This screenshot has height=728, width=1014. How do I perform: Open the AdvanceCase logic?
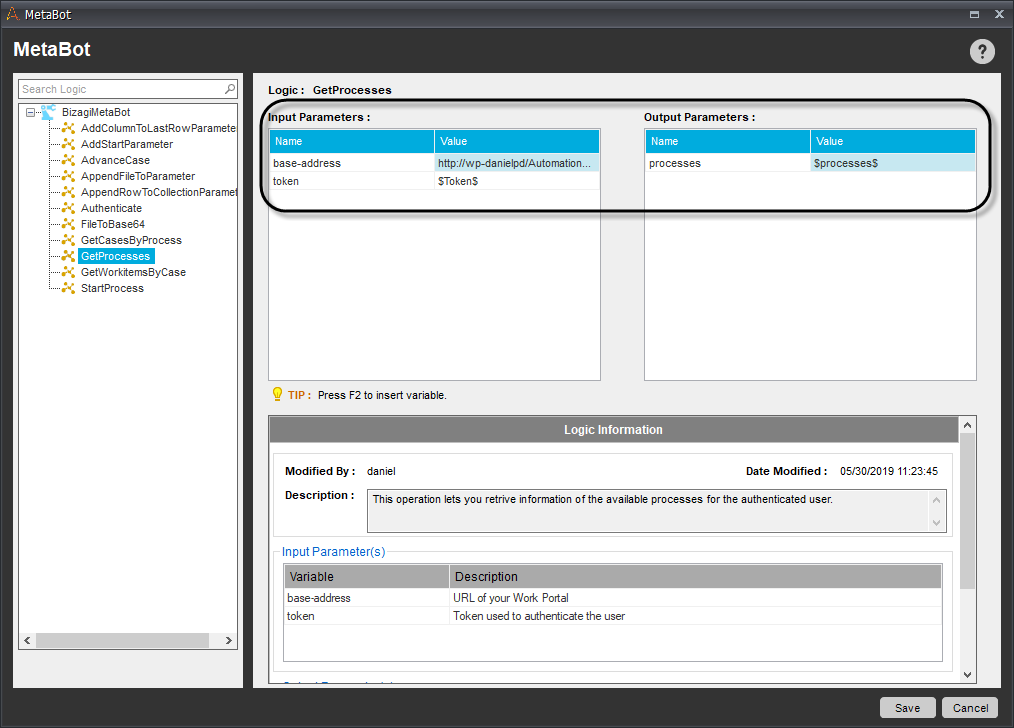[115, 160]
